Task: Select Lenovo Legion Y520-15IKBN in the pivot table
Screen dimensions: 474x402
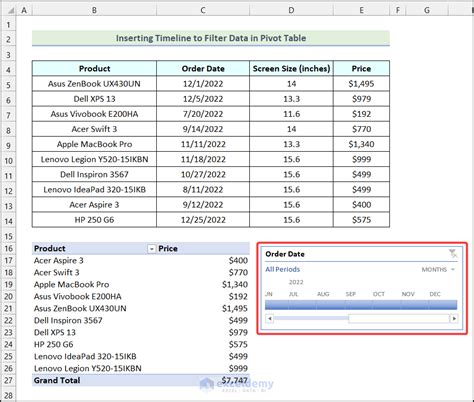Action: pyautogui.click(x=94, y=369)
